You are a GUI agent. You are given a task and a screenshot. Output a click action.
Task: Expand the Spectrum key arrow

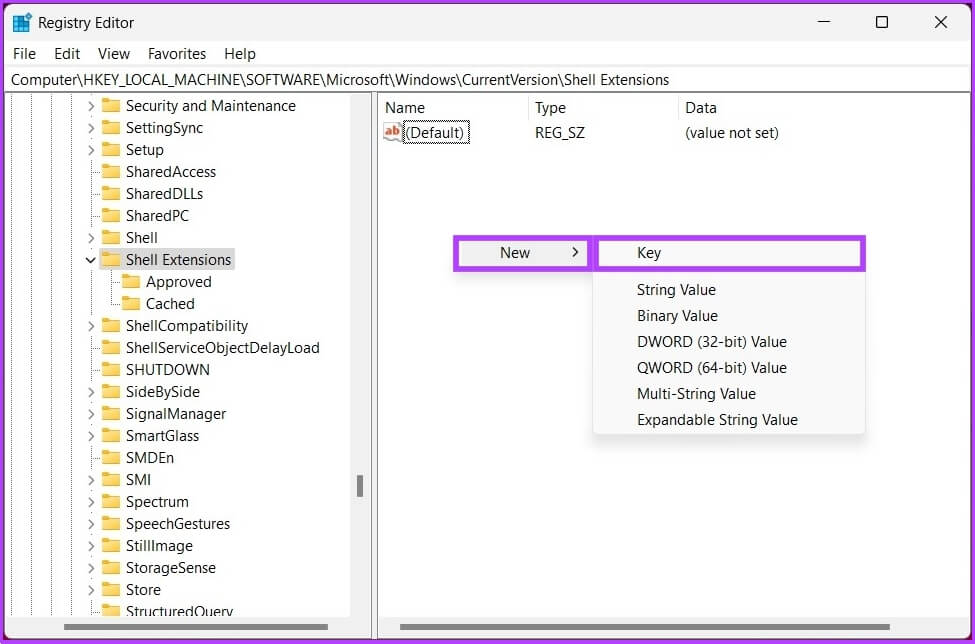click(91, 502)
